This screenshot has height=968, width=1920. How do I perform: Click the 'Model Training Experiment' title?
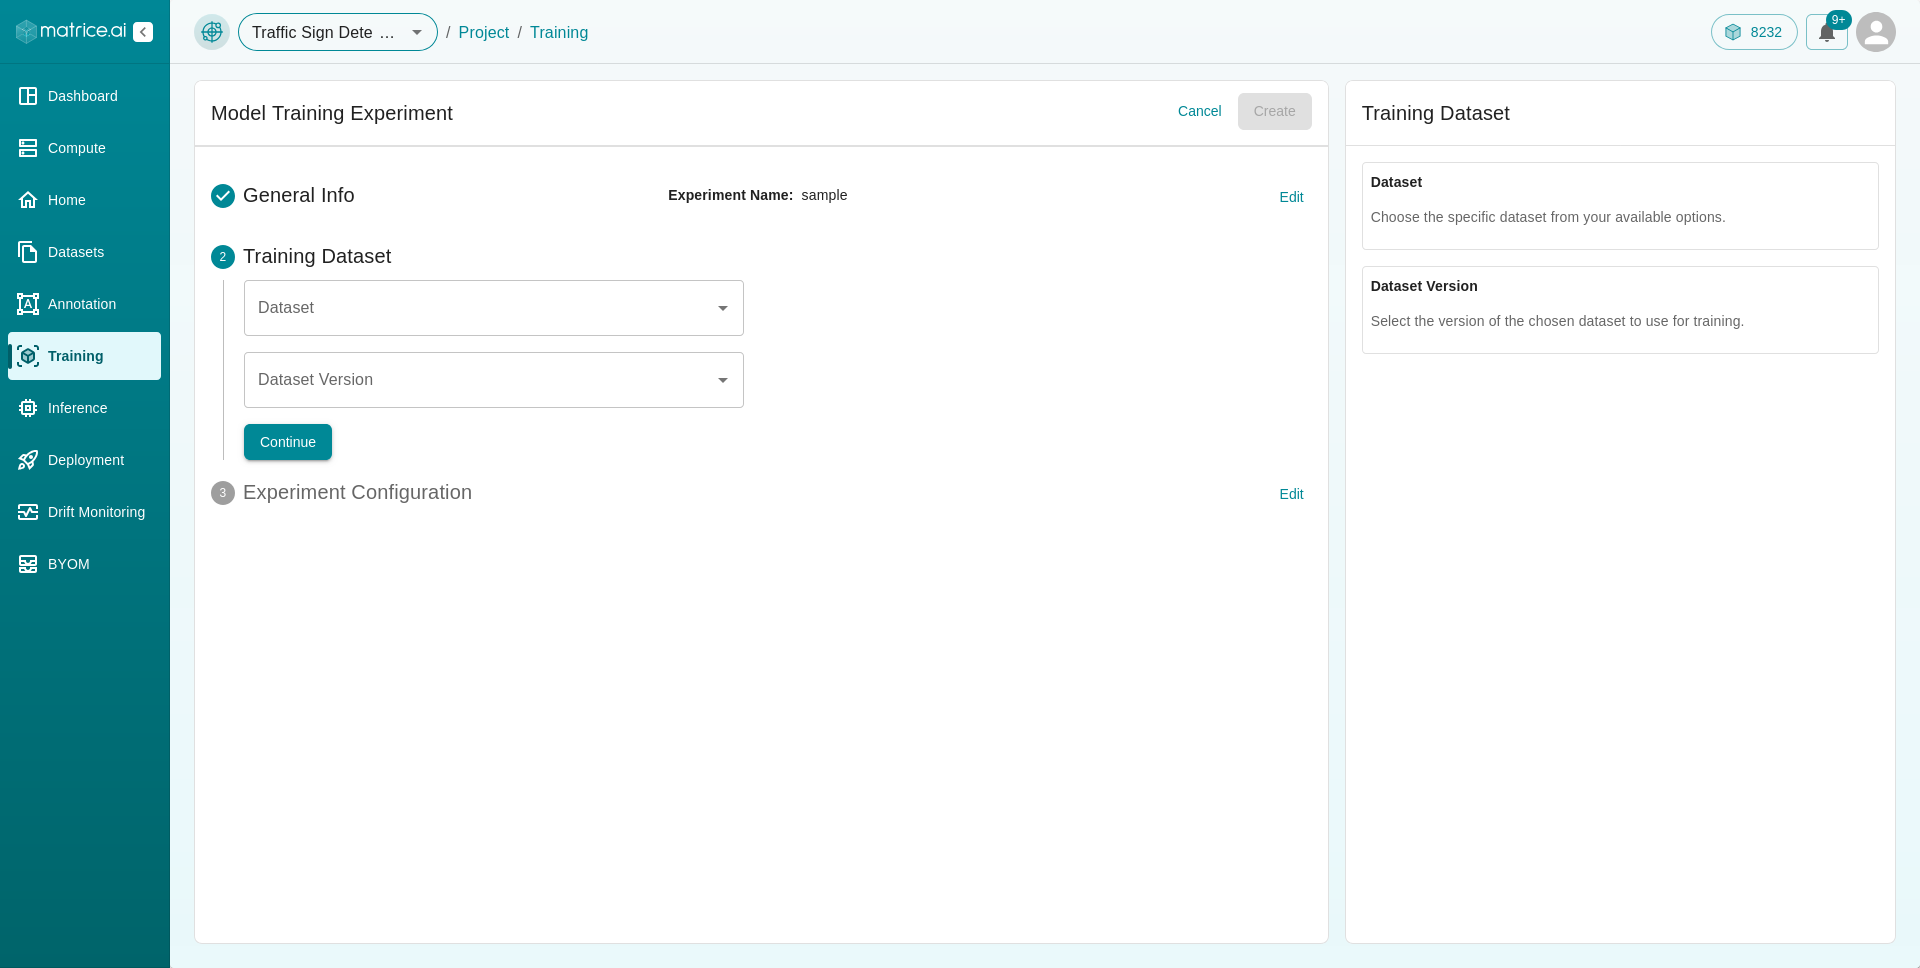point(332,113)
